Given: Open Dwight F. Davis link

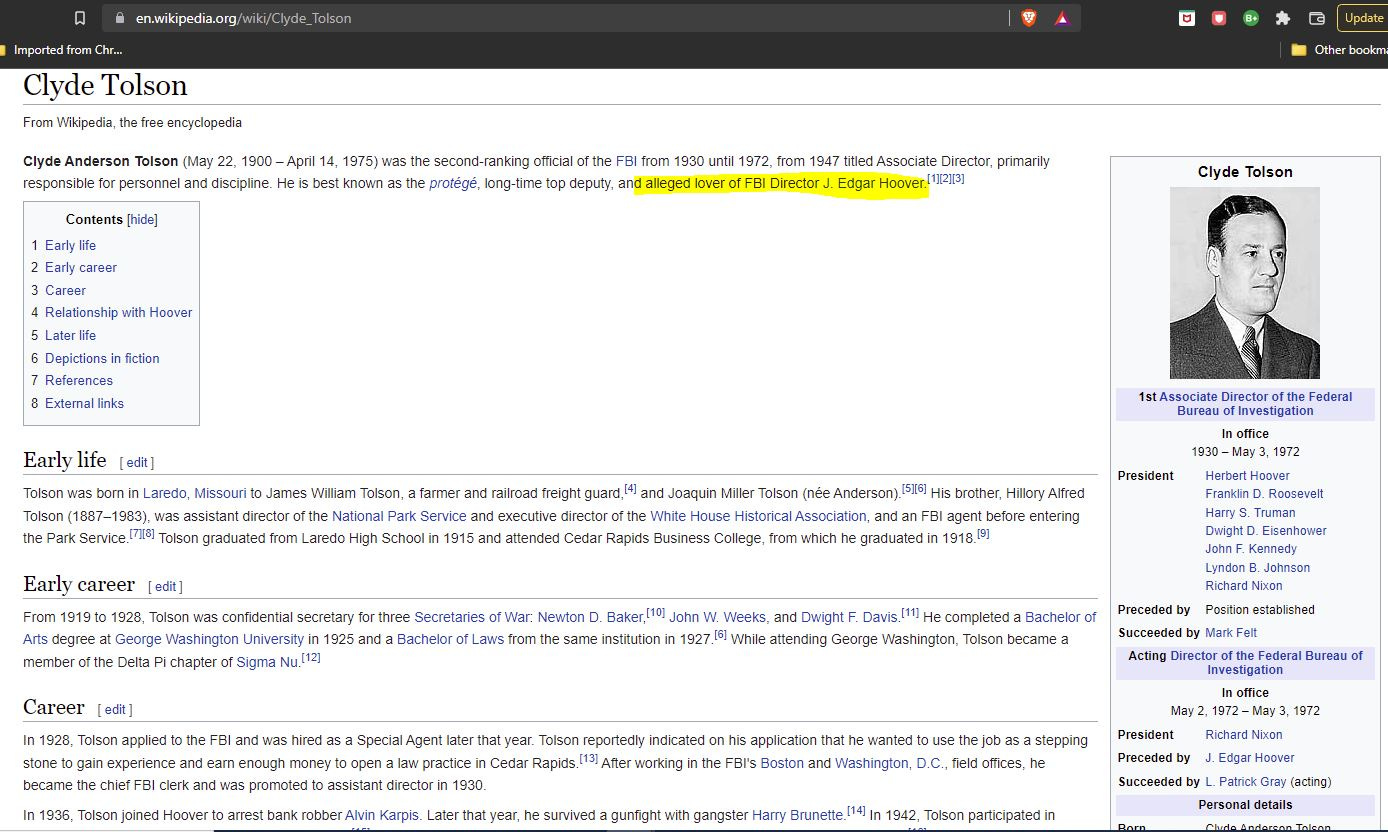Looking at the screenshot, I should [849, 617].
